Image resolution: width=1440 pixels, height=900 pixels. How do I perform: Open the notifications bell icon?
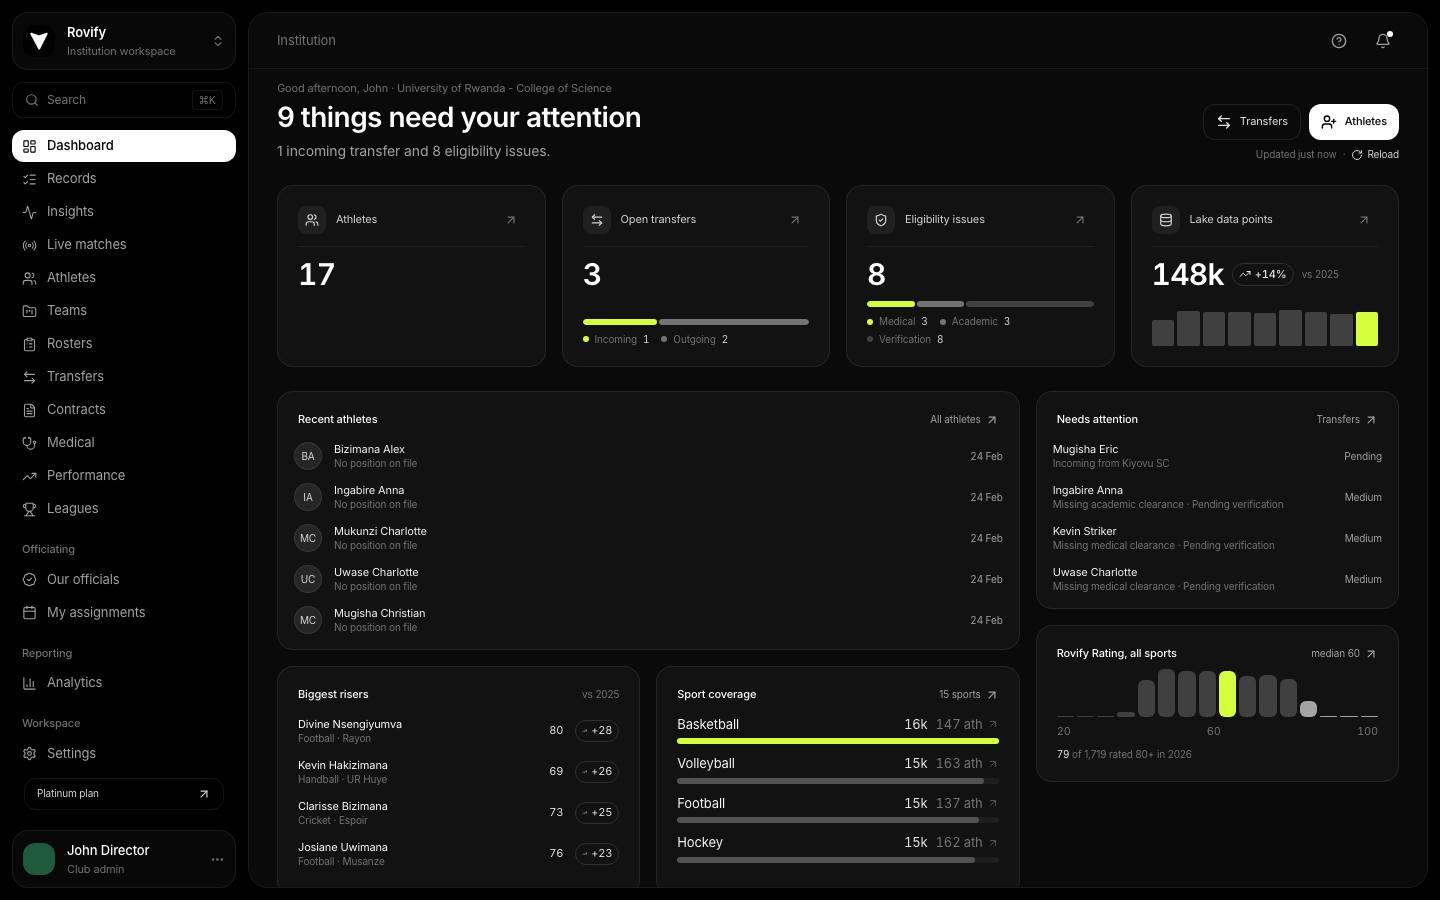coord(1383,41)
